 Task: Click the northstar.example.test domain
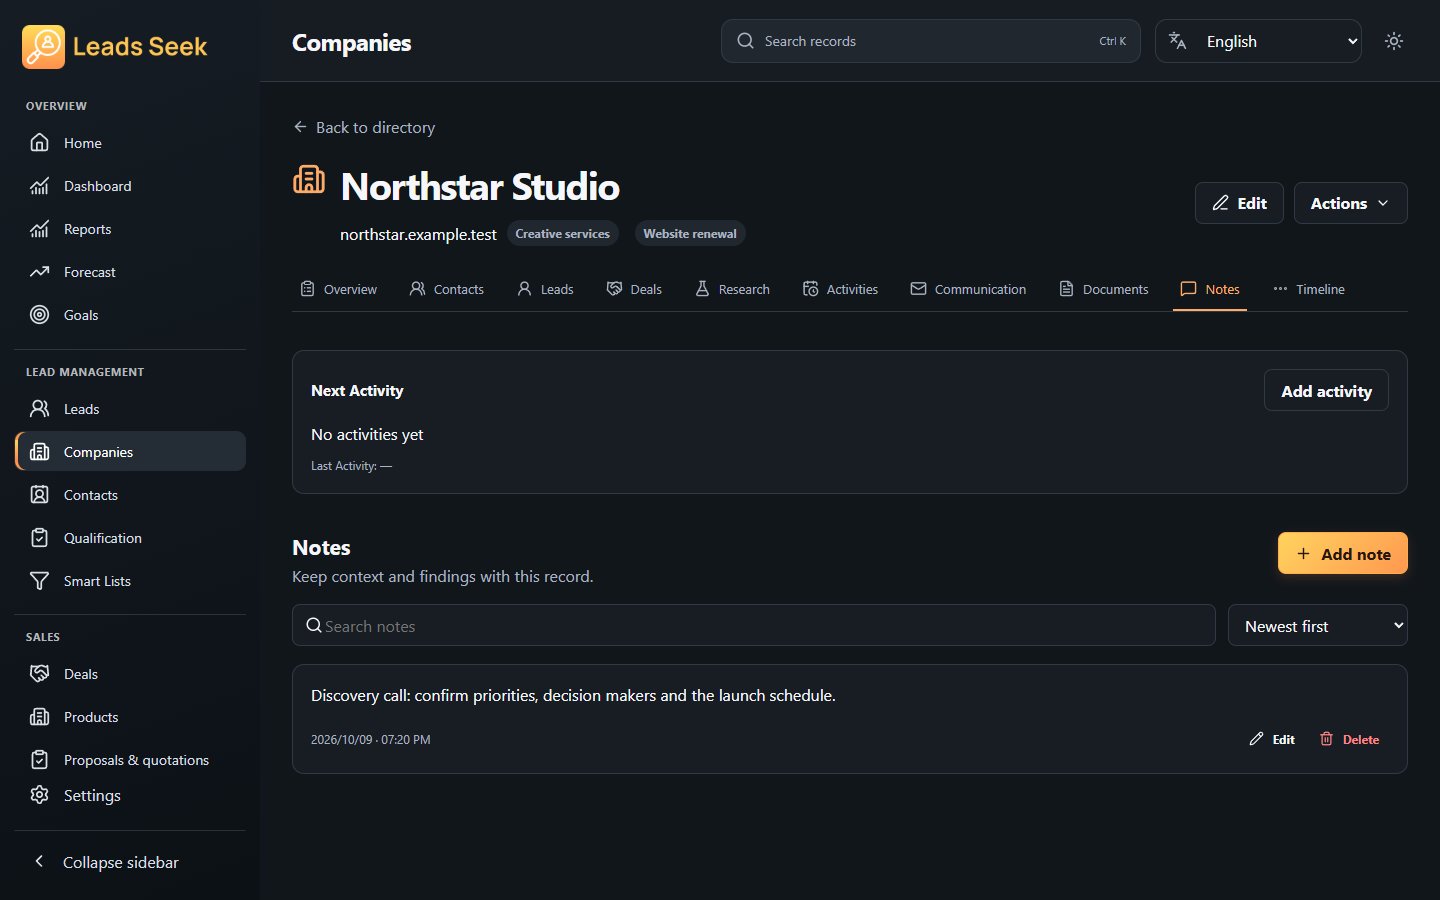tap(418, 234)
